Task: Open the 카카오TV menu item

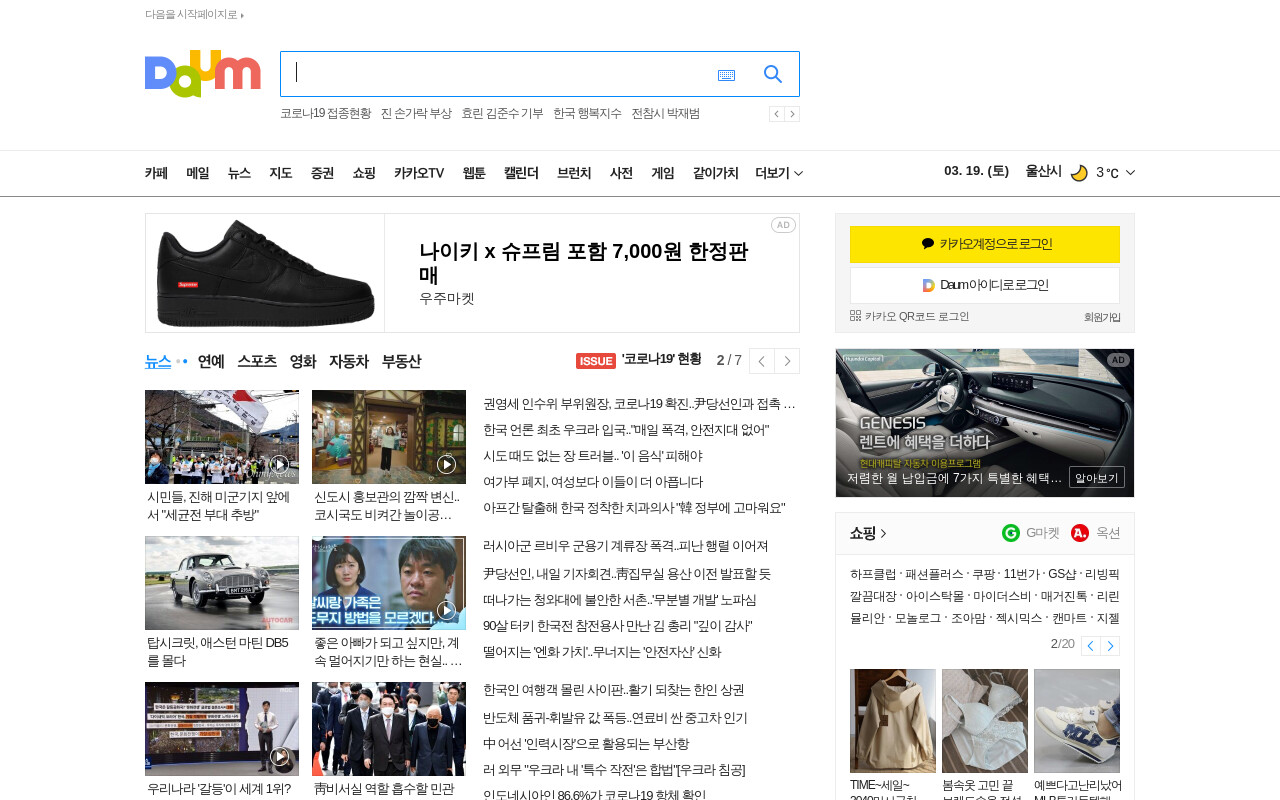Action: pos(419,173)
